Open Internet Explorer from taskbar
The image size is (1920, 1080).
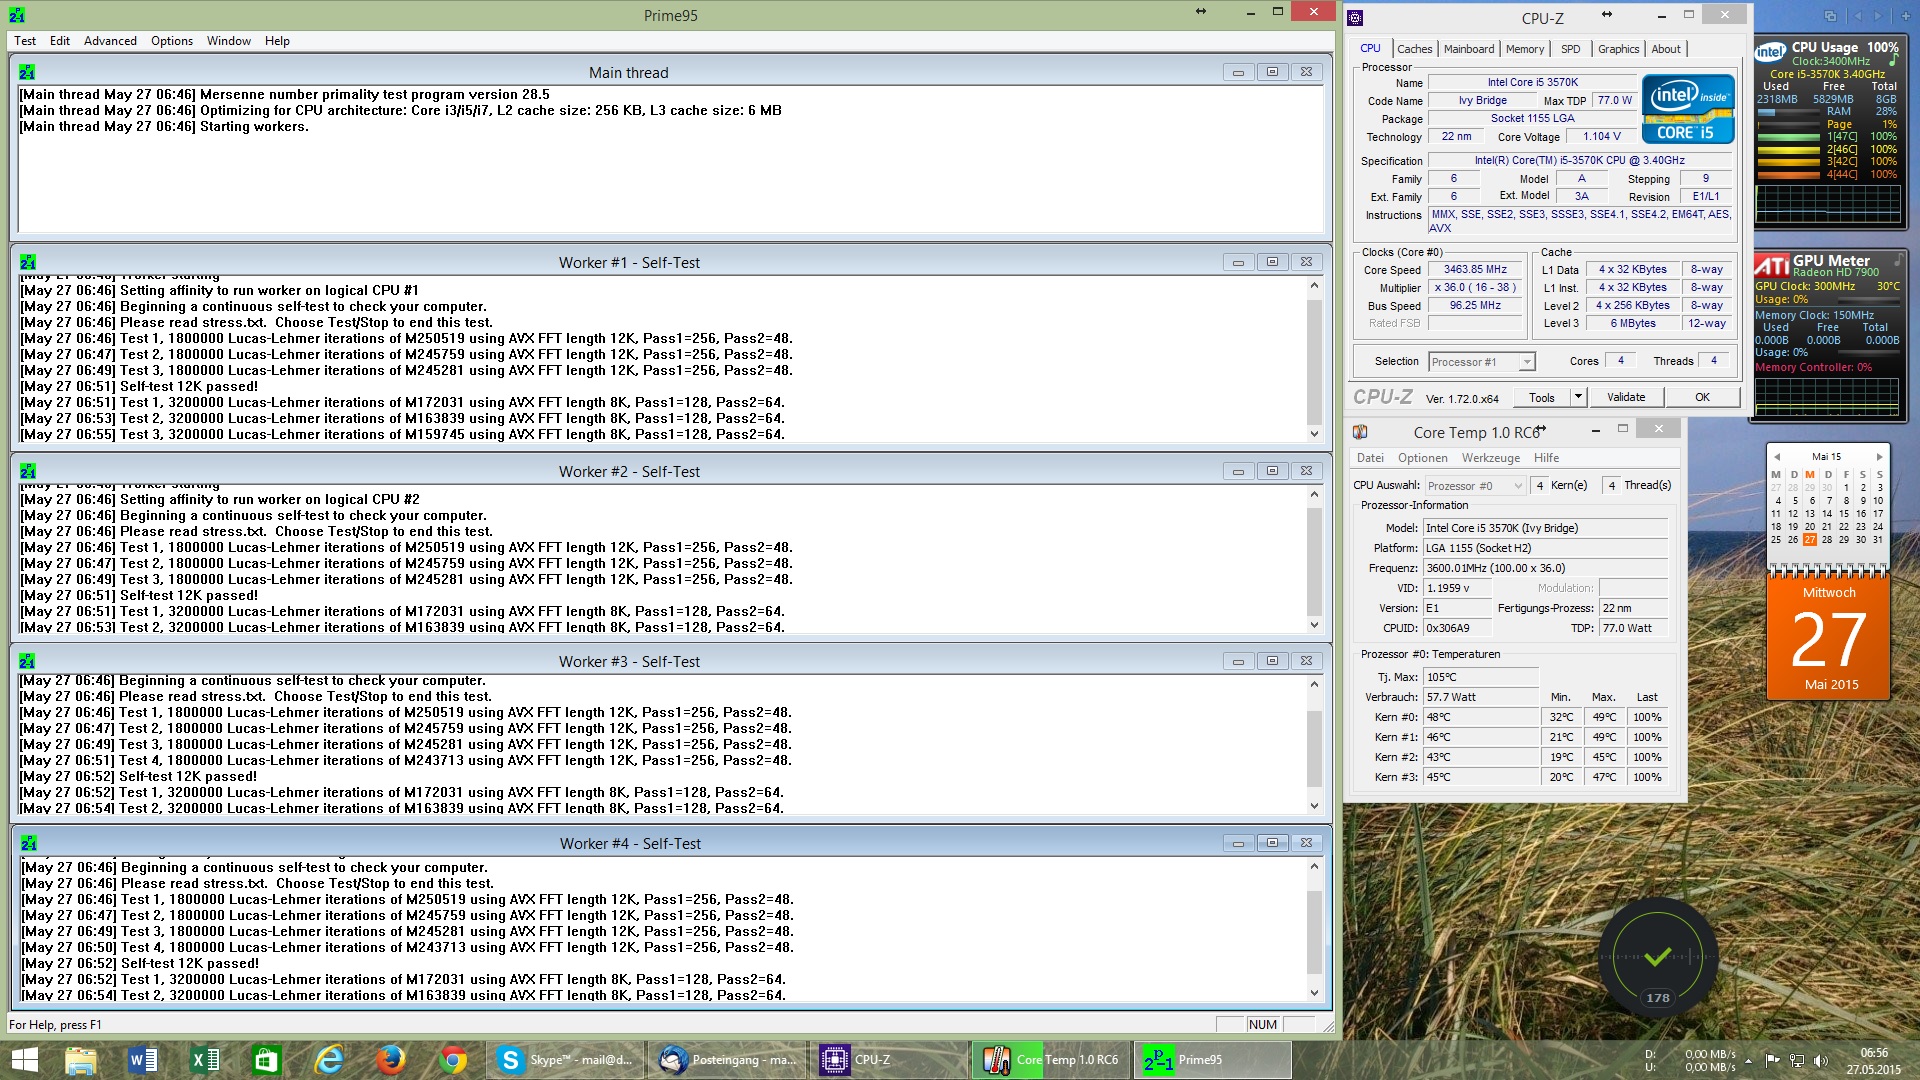(x=329, y=1060)
